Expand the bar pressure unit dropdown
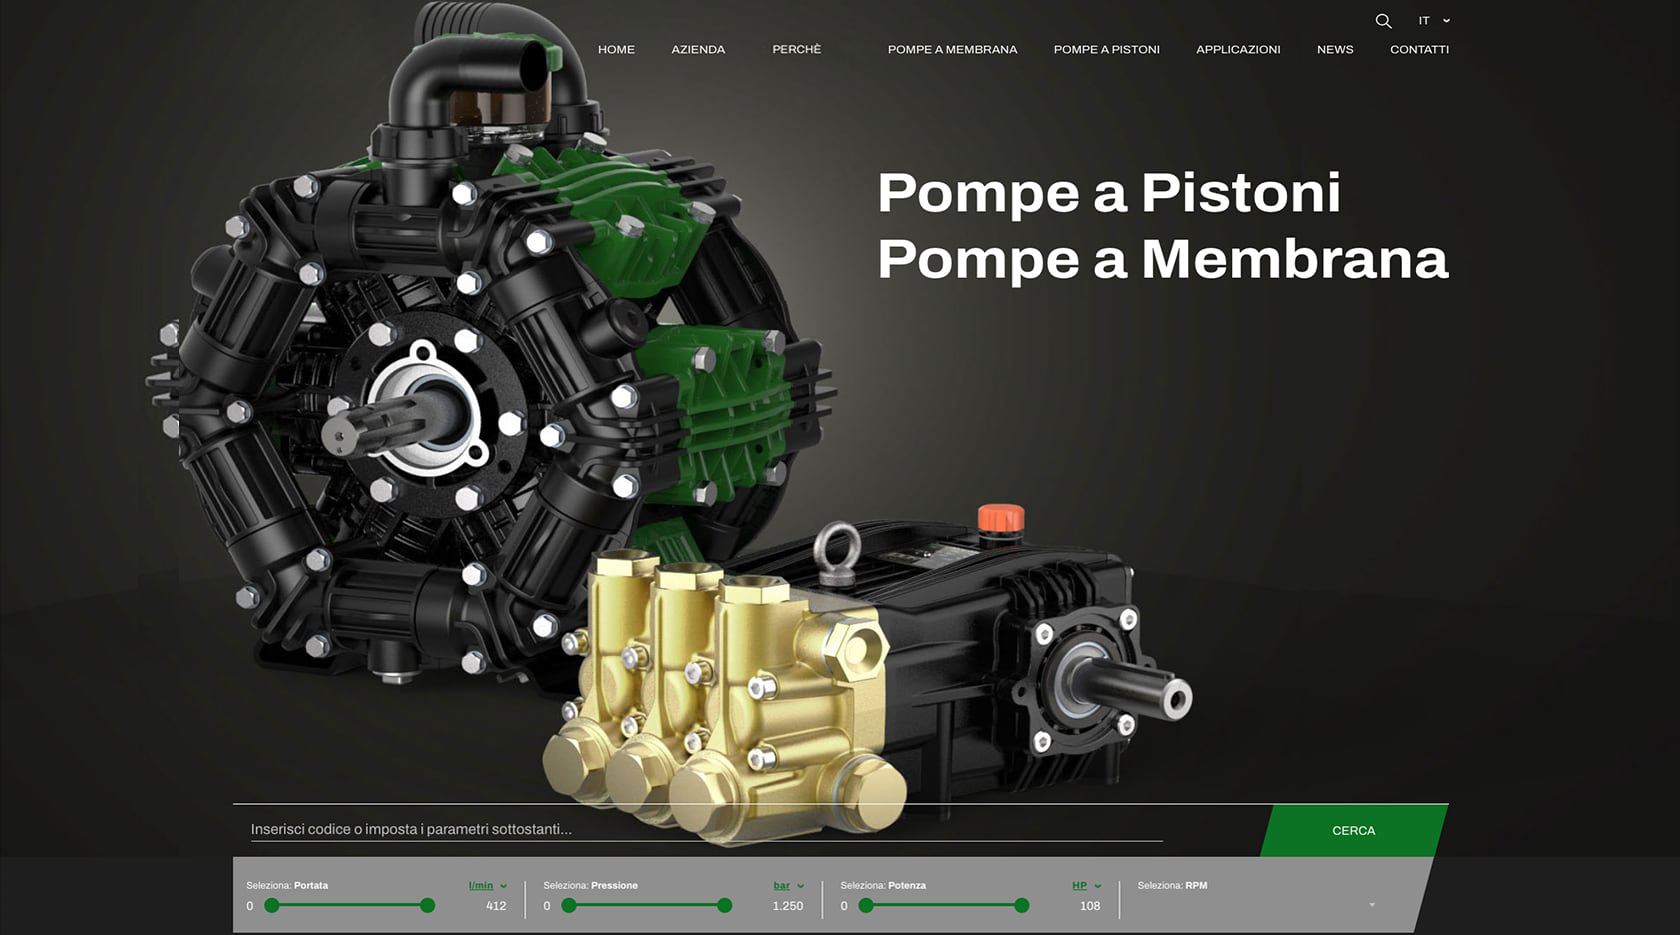Image resolution: width=1680 pixels, height=935 pixels. pos(788,886)
